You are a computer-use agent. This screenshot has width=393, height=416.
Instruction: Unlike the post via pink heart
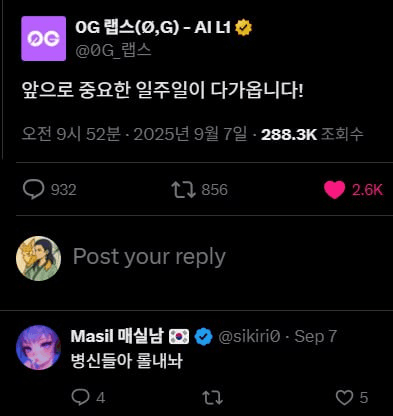(x=334, y=190)
